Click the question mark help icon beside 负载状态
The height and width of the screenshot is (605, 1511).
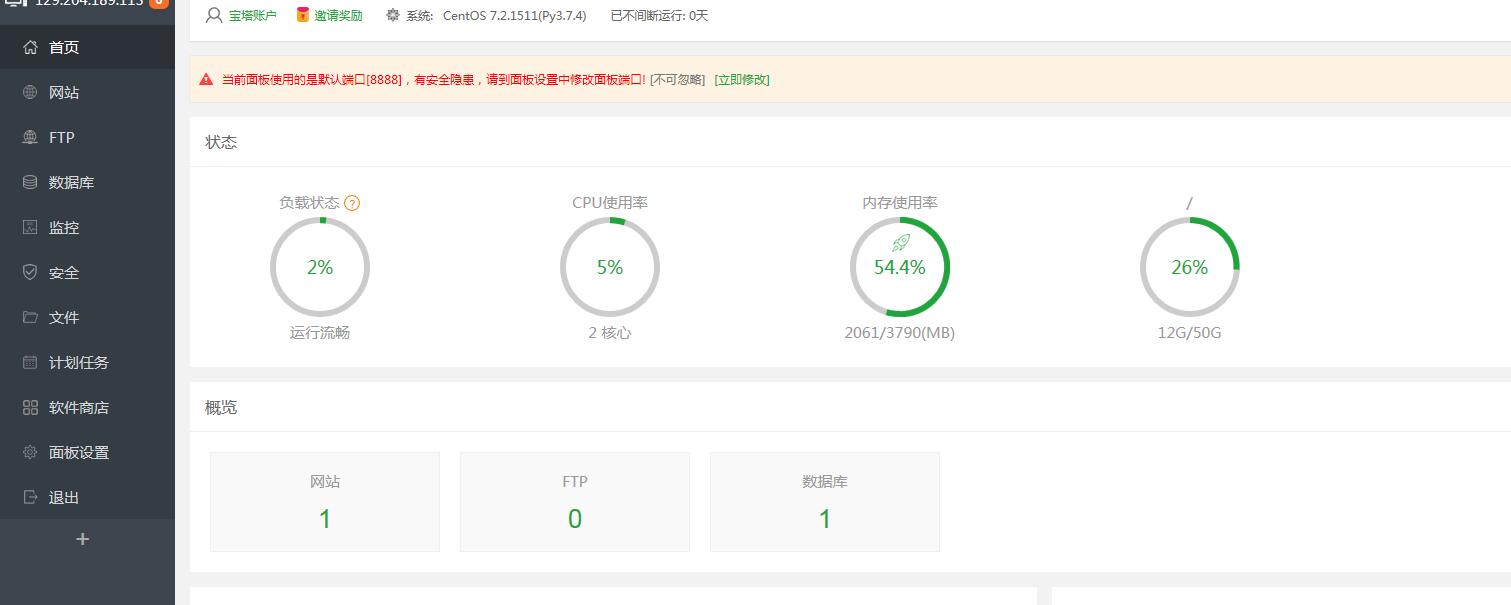[352, 203]
